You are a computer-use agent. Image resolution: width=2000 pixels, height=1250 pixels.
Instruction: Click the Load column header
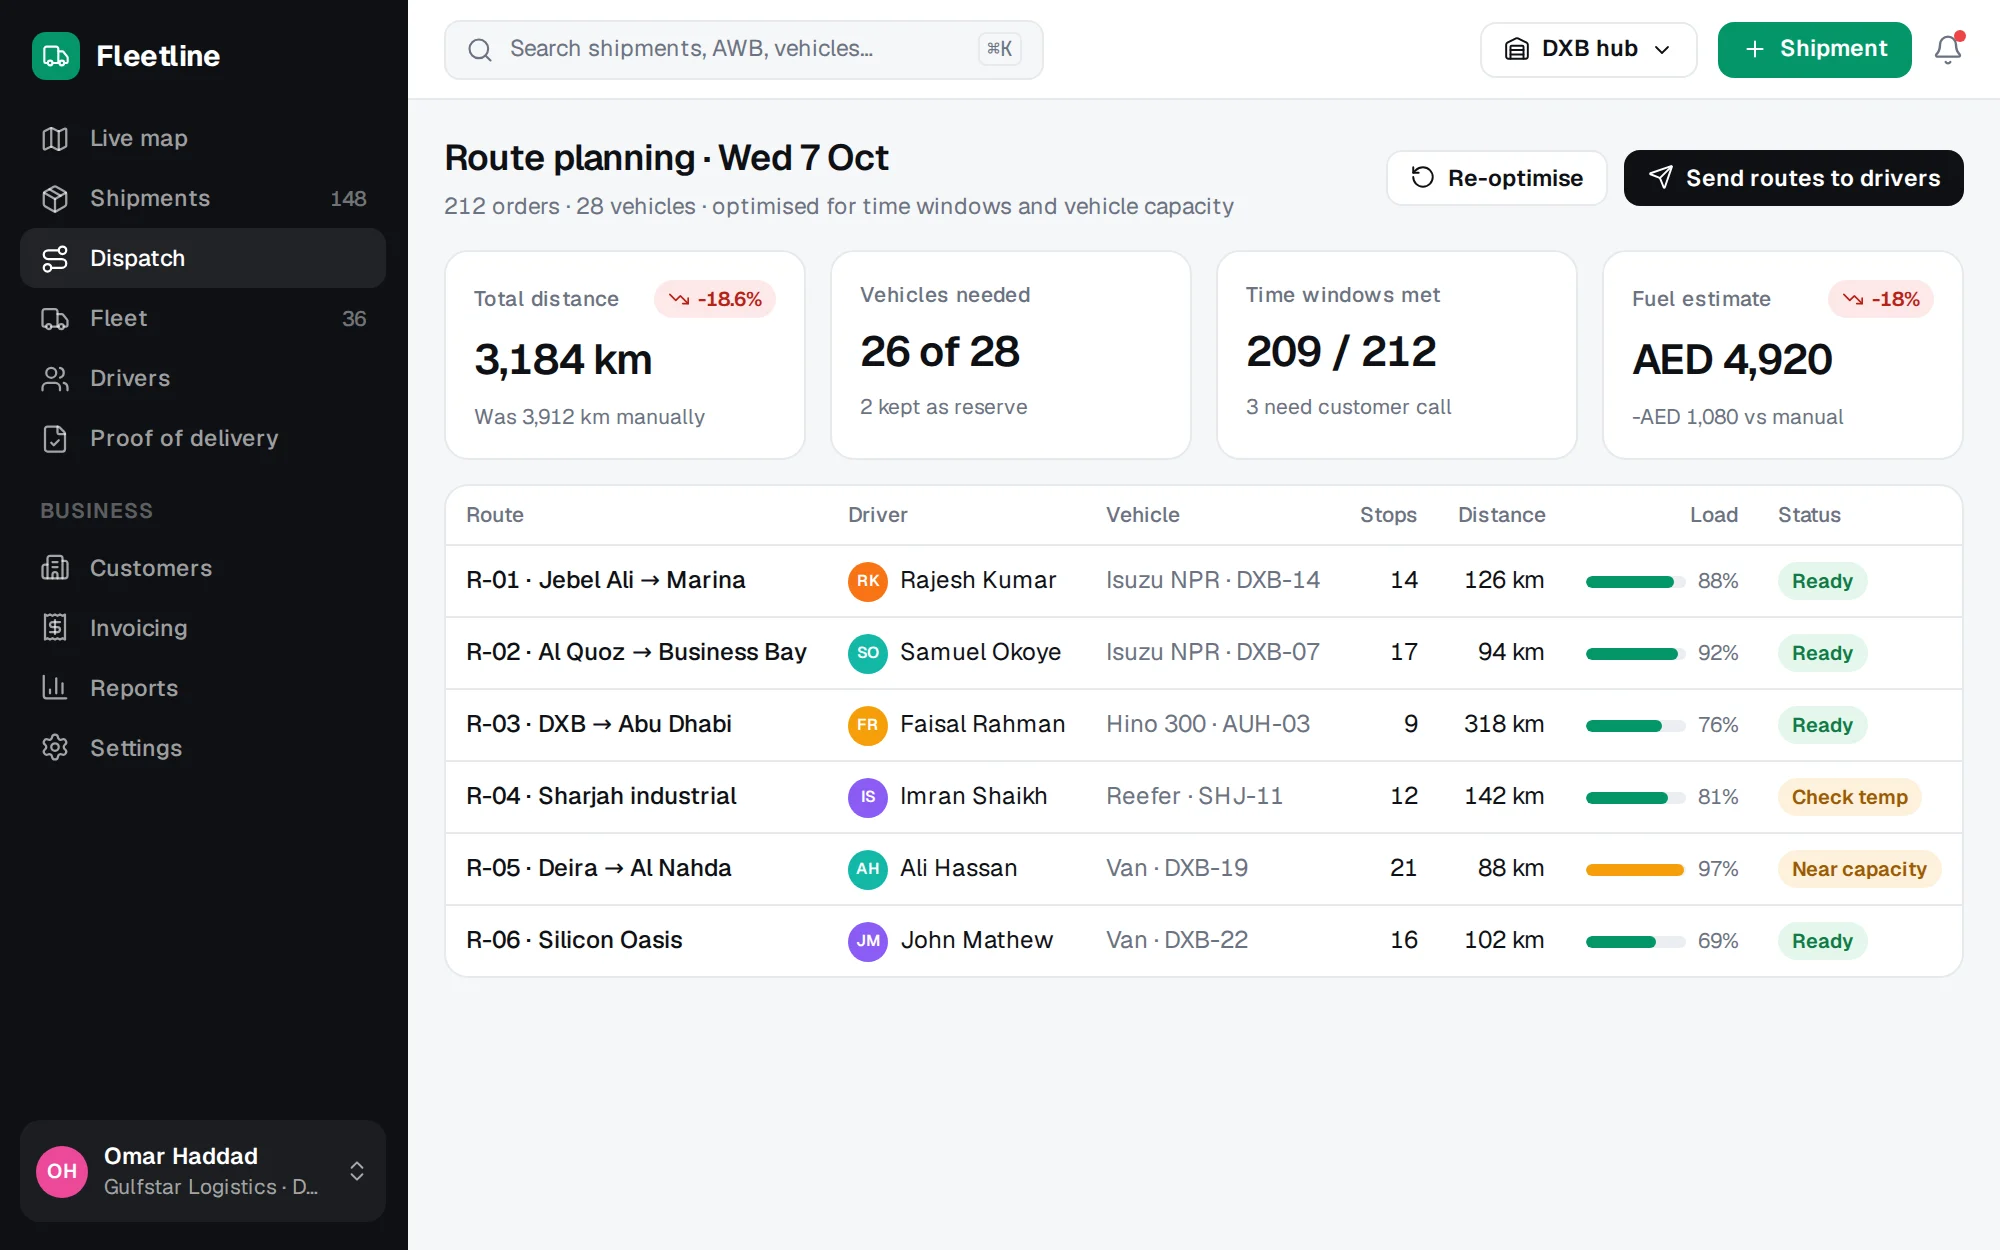[x=1713, y=515]
